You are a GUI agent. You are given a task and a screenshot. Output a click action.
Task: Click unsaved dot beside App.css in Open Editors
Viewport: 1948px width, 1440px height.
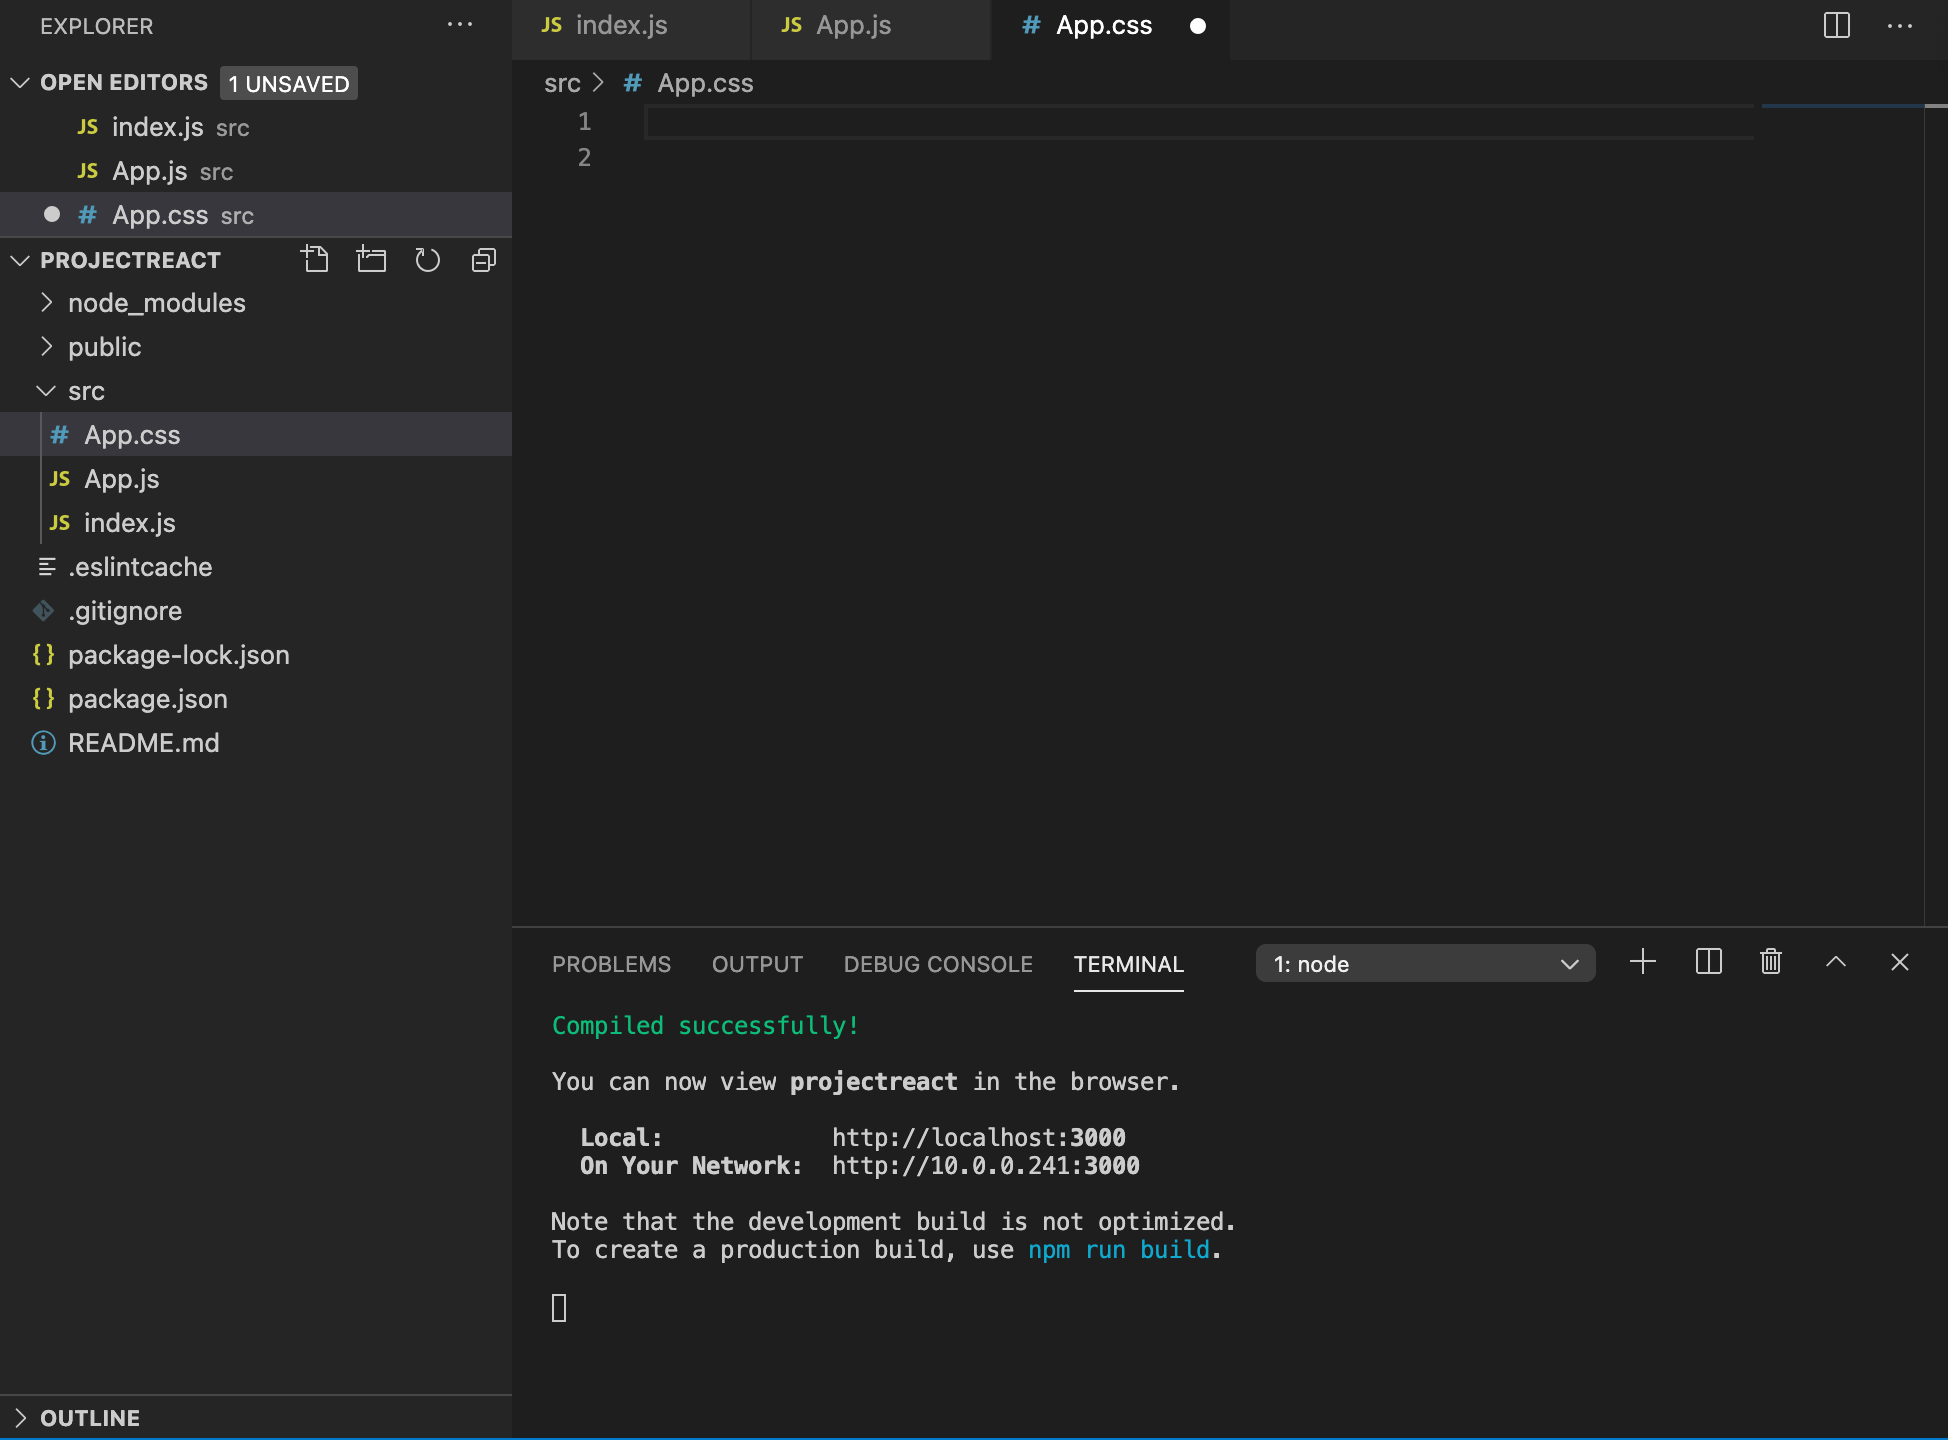(x=52, y=214)
